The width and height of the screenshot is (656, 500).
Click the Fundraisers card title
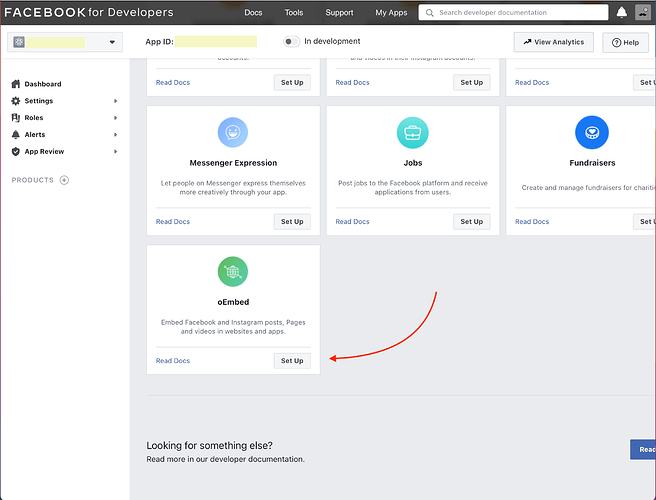click(x=592, y=163)
